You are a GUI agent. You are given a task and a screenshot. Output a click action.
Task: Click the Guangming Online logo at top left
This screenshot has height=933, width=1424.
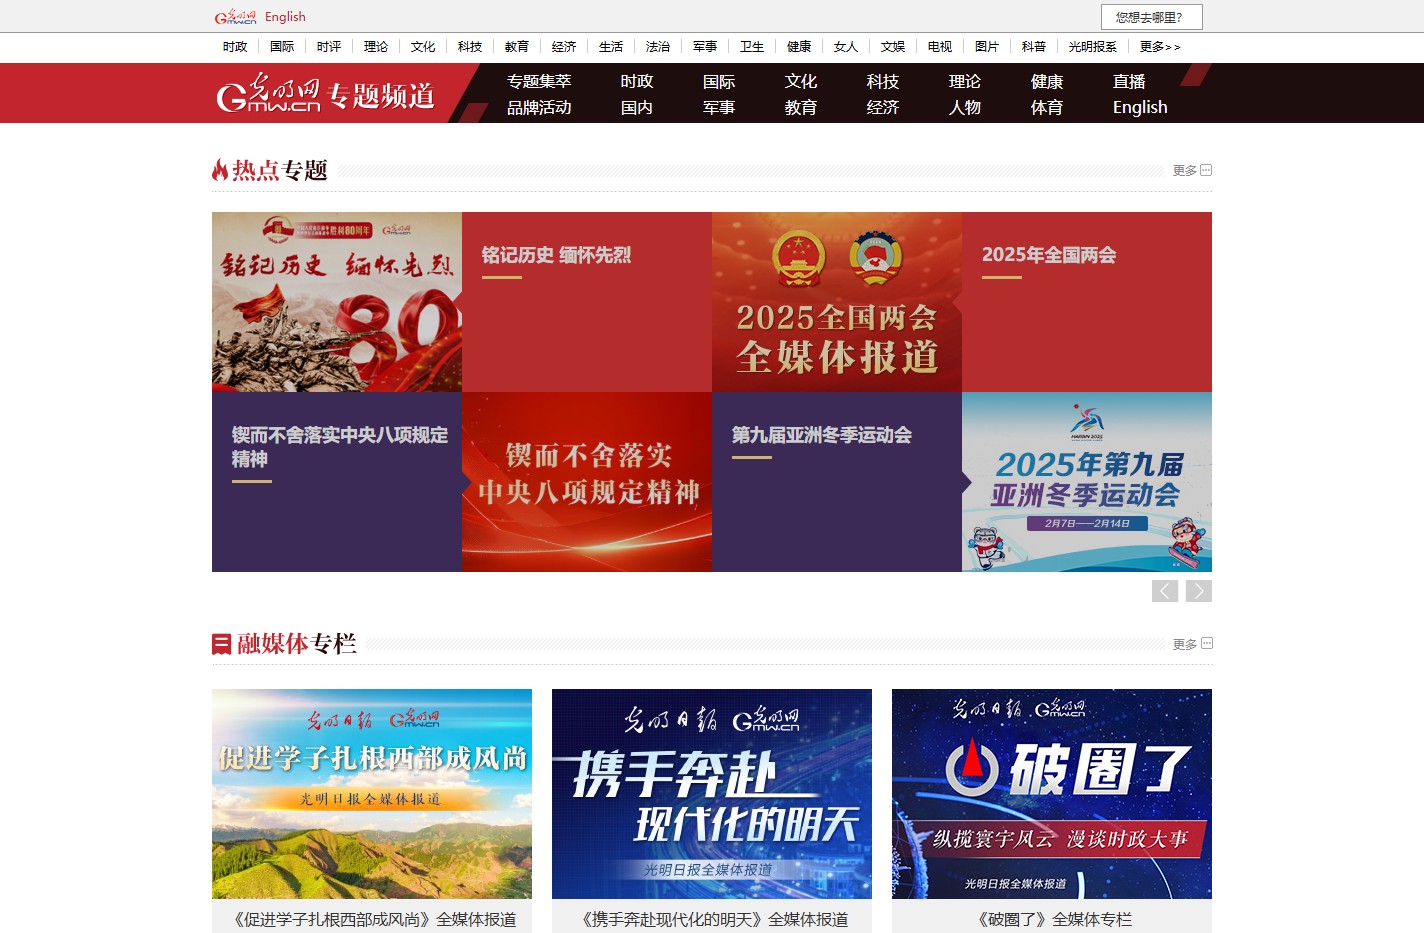pyautogui.click(x=235, y=17)
